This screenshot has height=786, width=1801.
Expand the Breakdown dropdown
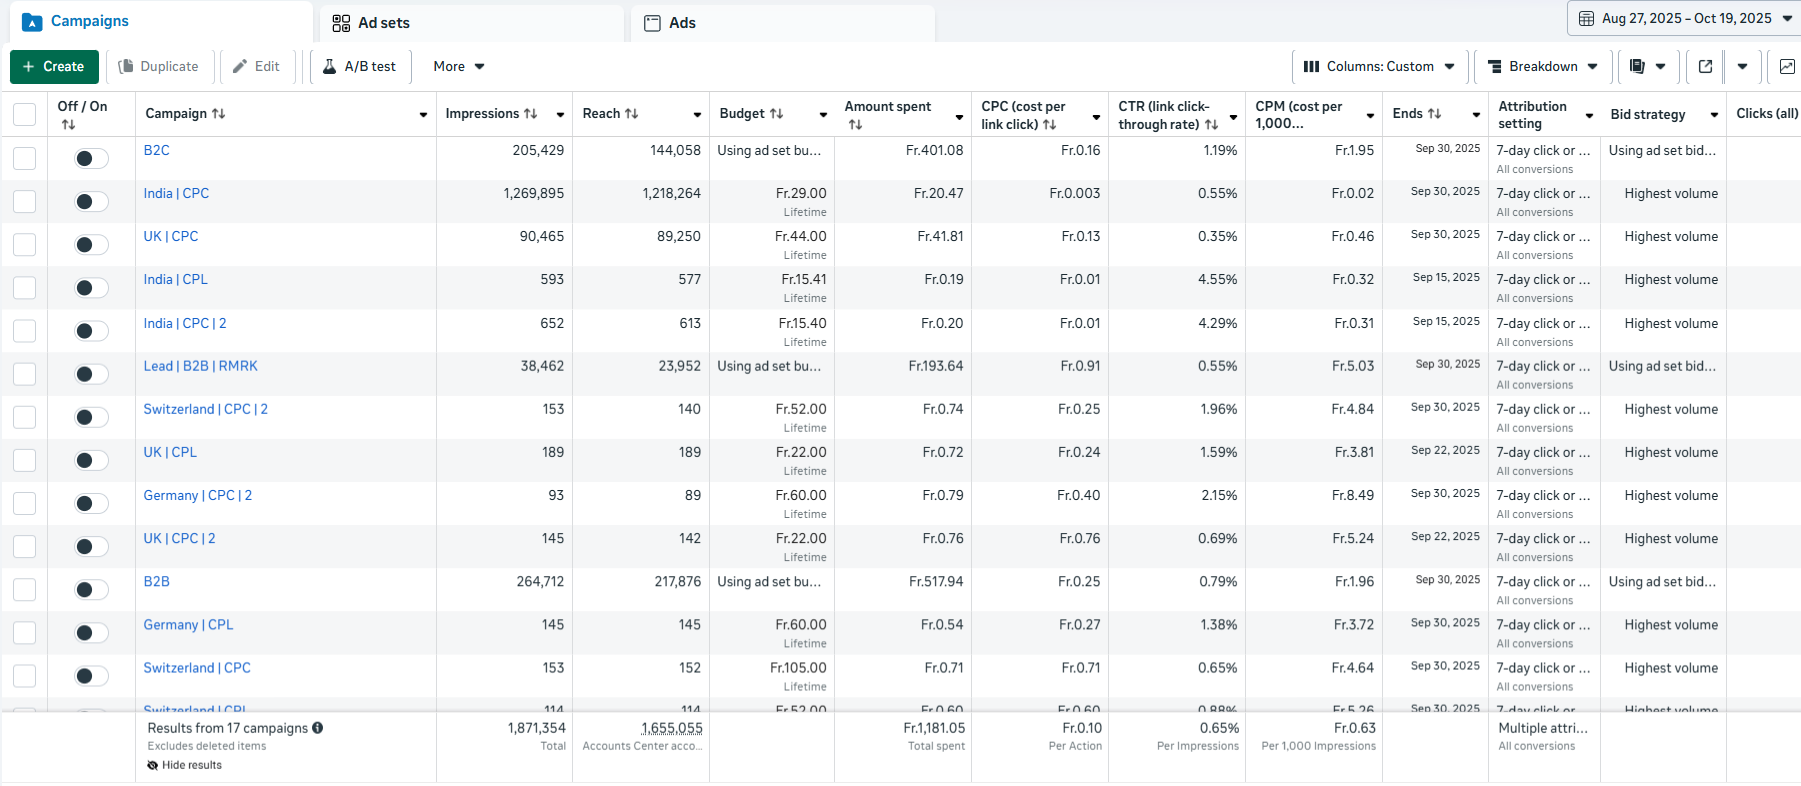[1542, 66]
